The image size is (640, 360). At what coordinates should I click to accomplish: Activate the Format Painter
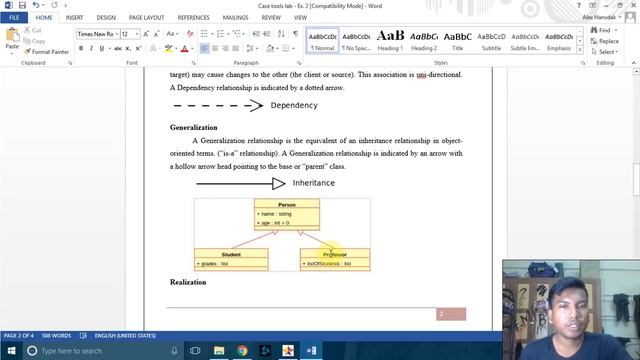46,52
